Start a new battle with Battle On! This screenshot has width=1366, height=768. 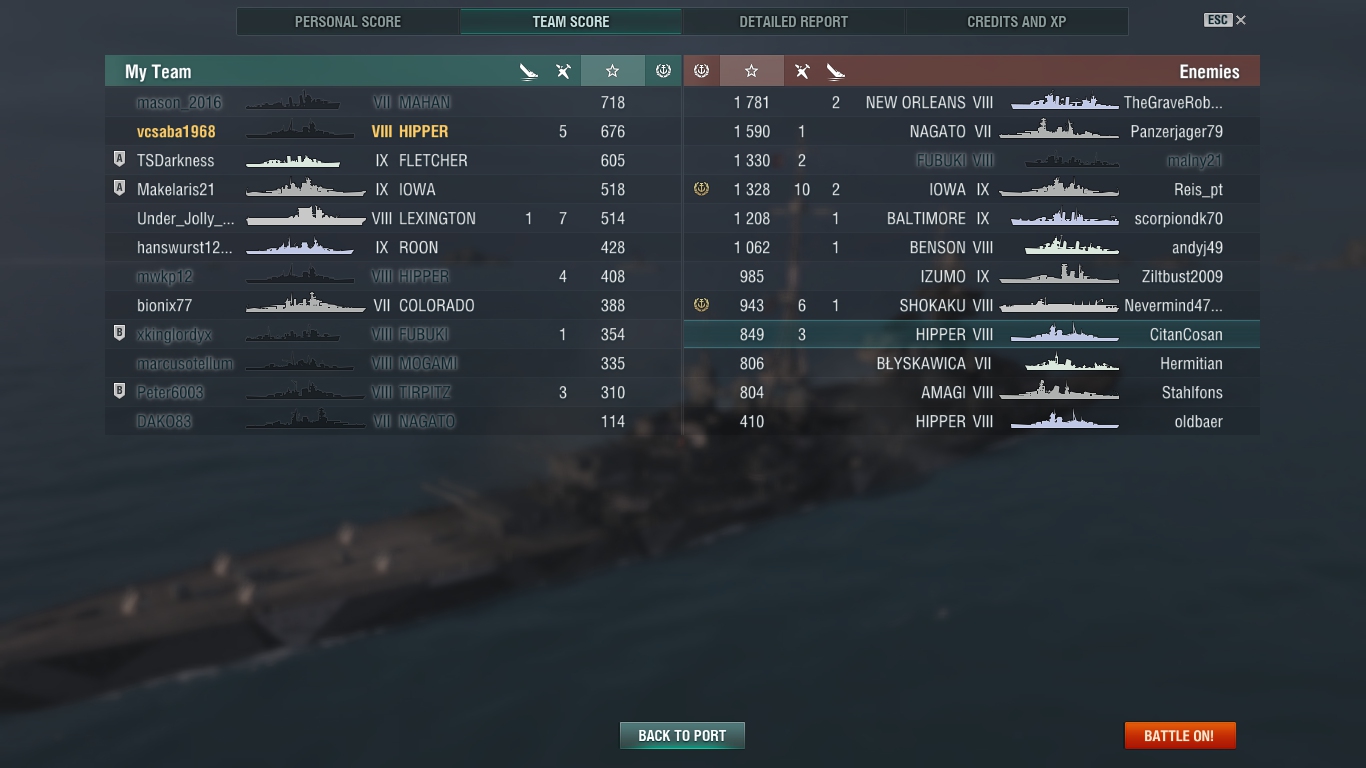click(x=1180, y=736)
